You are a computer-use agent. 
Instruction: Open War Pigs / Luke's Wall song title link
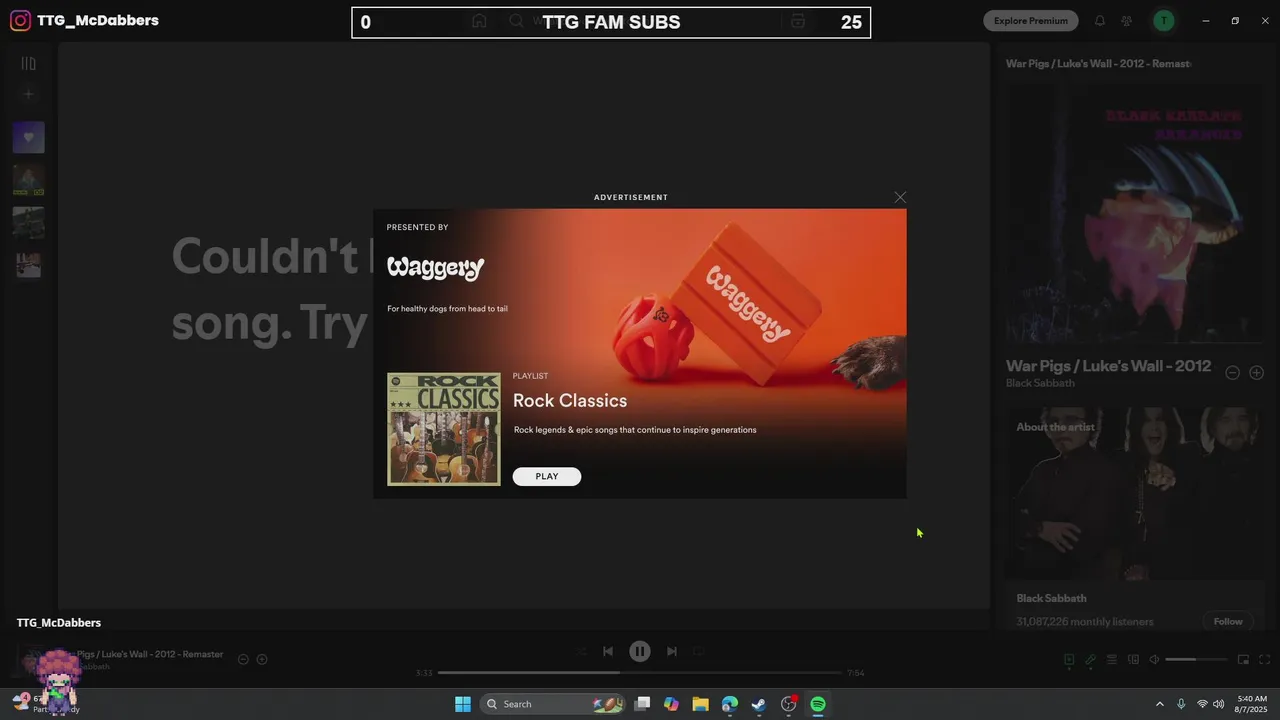click(1108, 366)
